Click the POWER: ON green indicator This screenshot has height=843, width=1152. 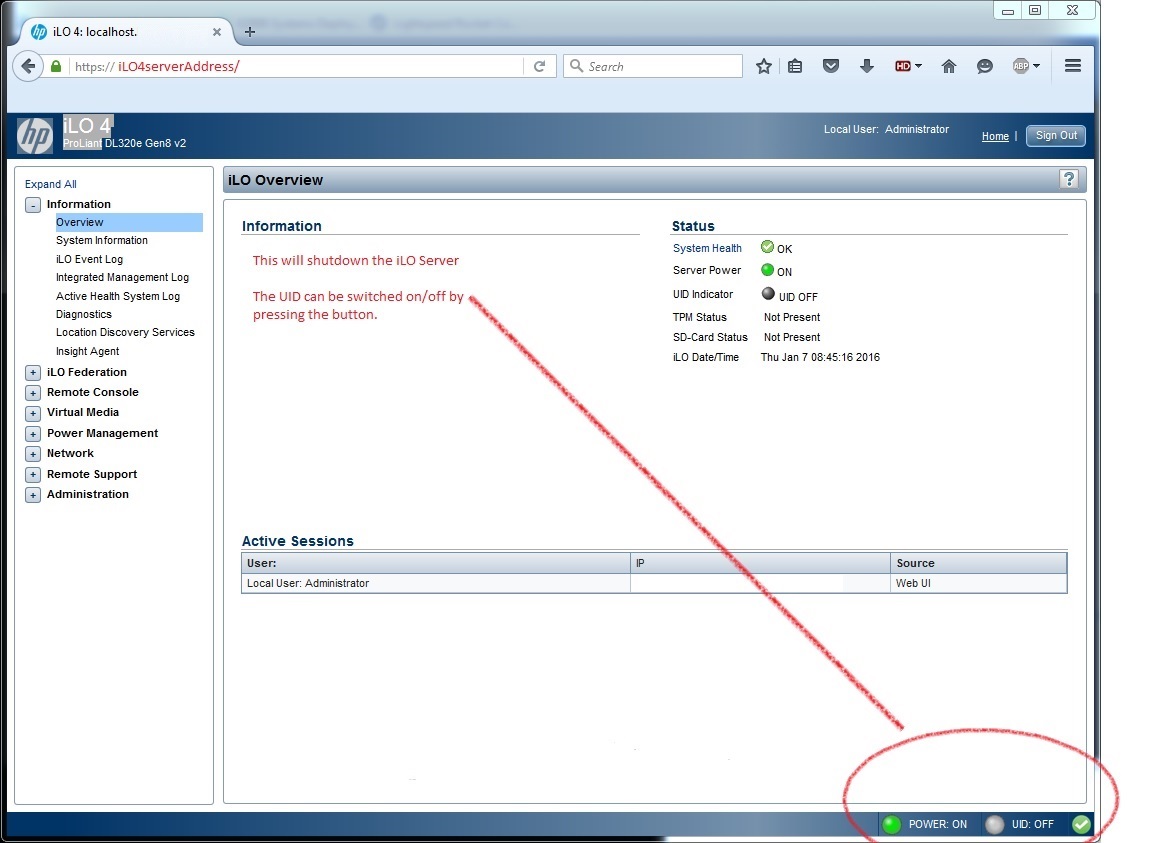(892, 825)
